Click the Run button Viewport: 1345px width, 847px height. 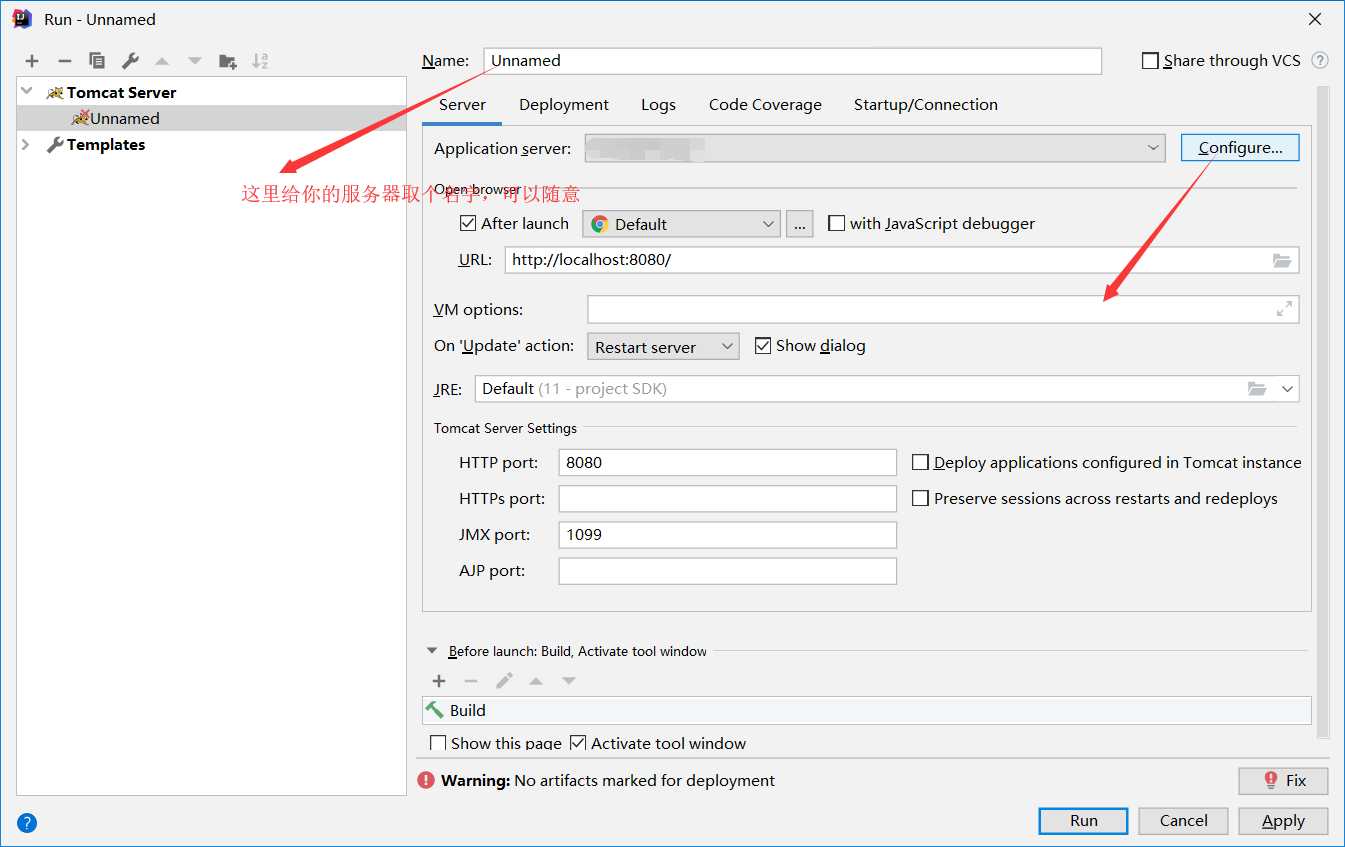[1084, 821]
